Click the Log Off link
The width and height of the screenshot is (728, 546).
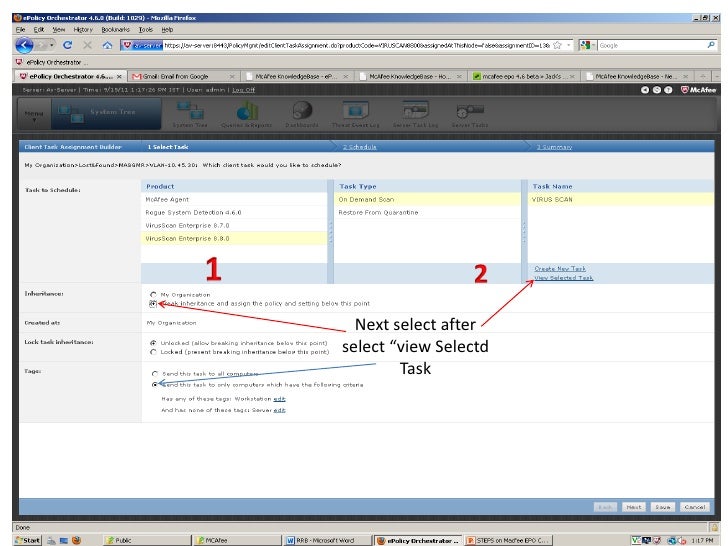[243, 90]
